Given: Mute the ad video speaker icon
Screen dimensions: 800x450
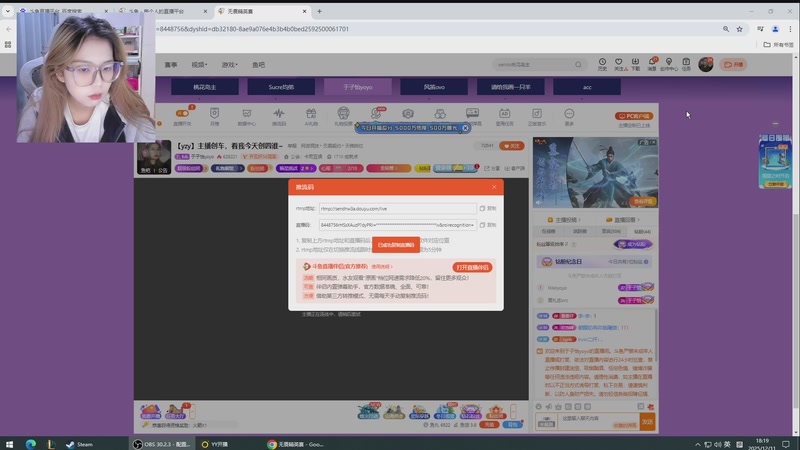Looking at the screenshot, I should (539, 202).
